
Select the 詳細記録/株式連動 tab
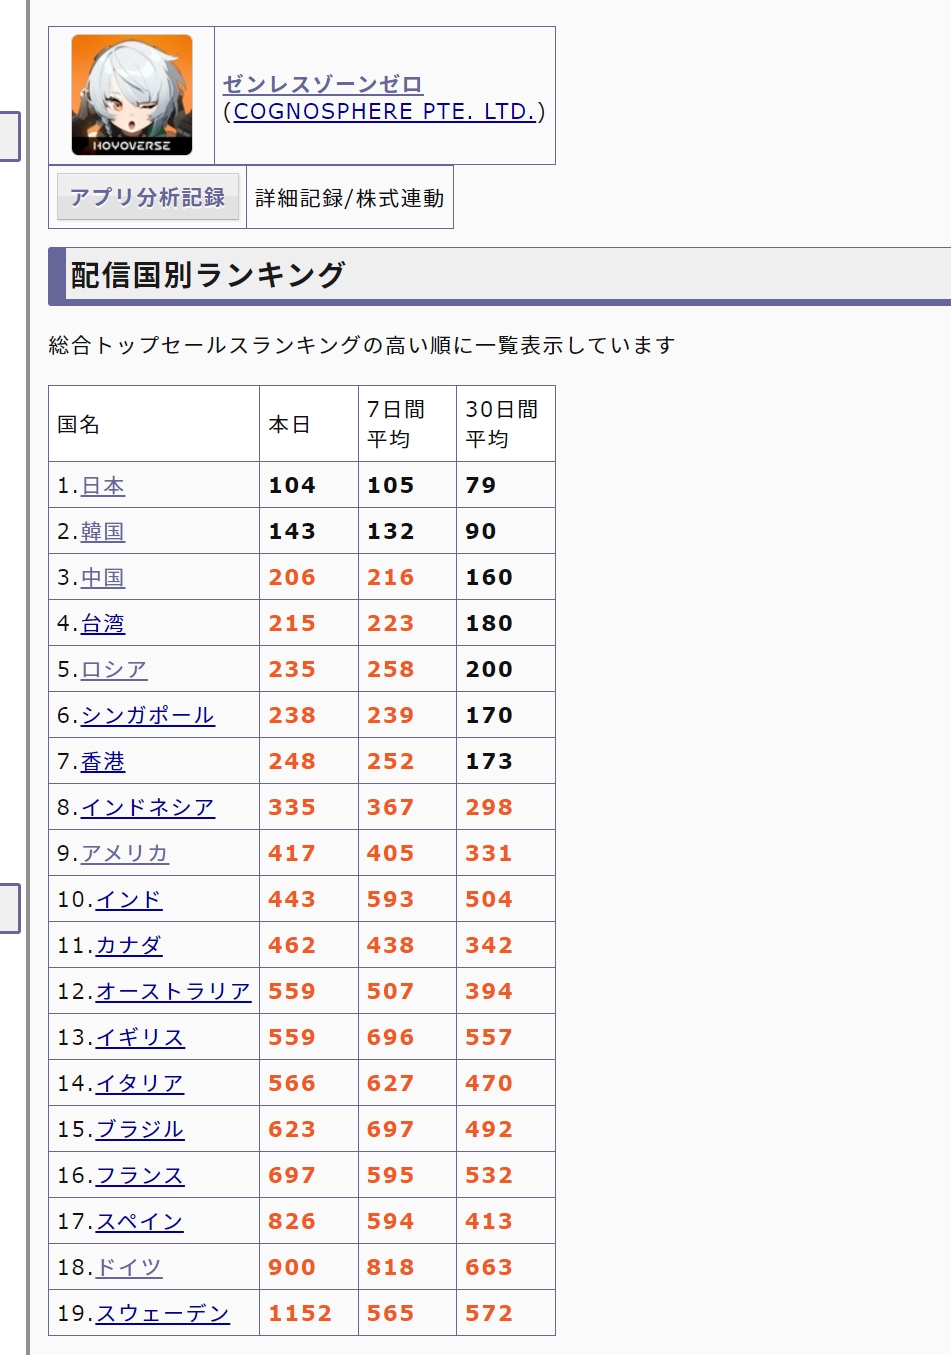[350, 198]
